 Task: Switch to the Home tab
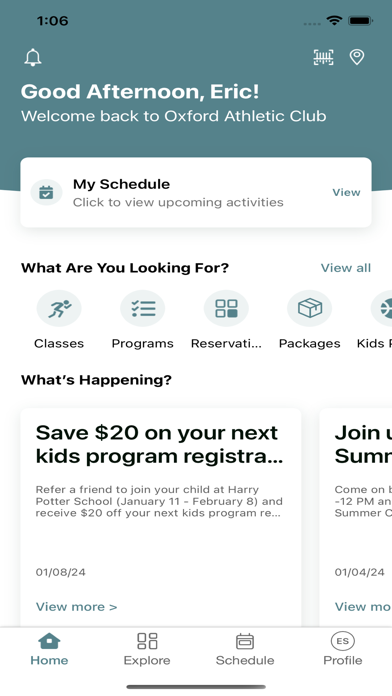coord(49,649)
